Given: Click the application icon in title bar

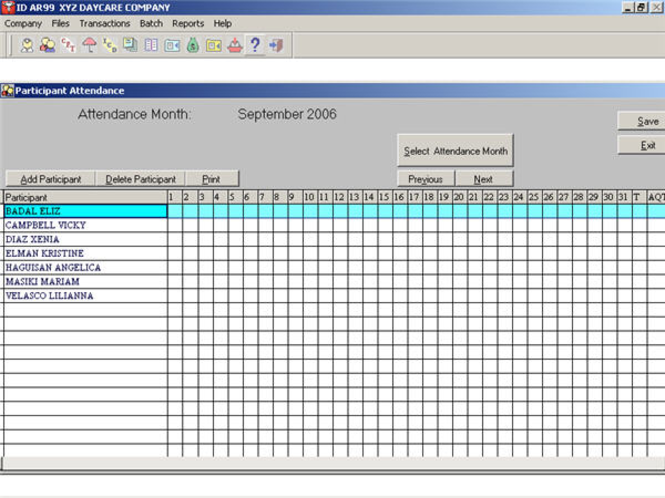Looking at the screenshot, I should (8, 7).
